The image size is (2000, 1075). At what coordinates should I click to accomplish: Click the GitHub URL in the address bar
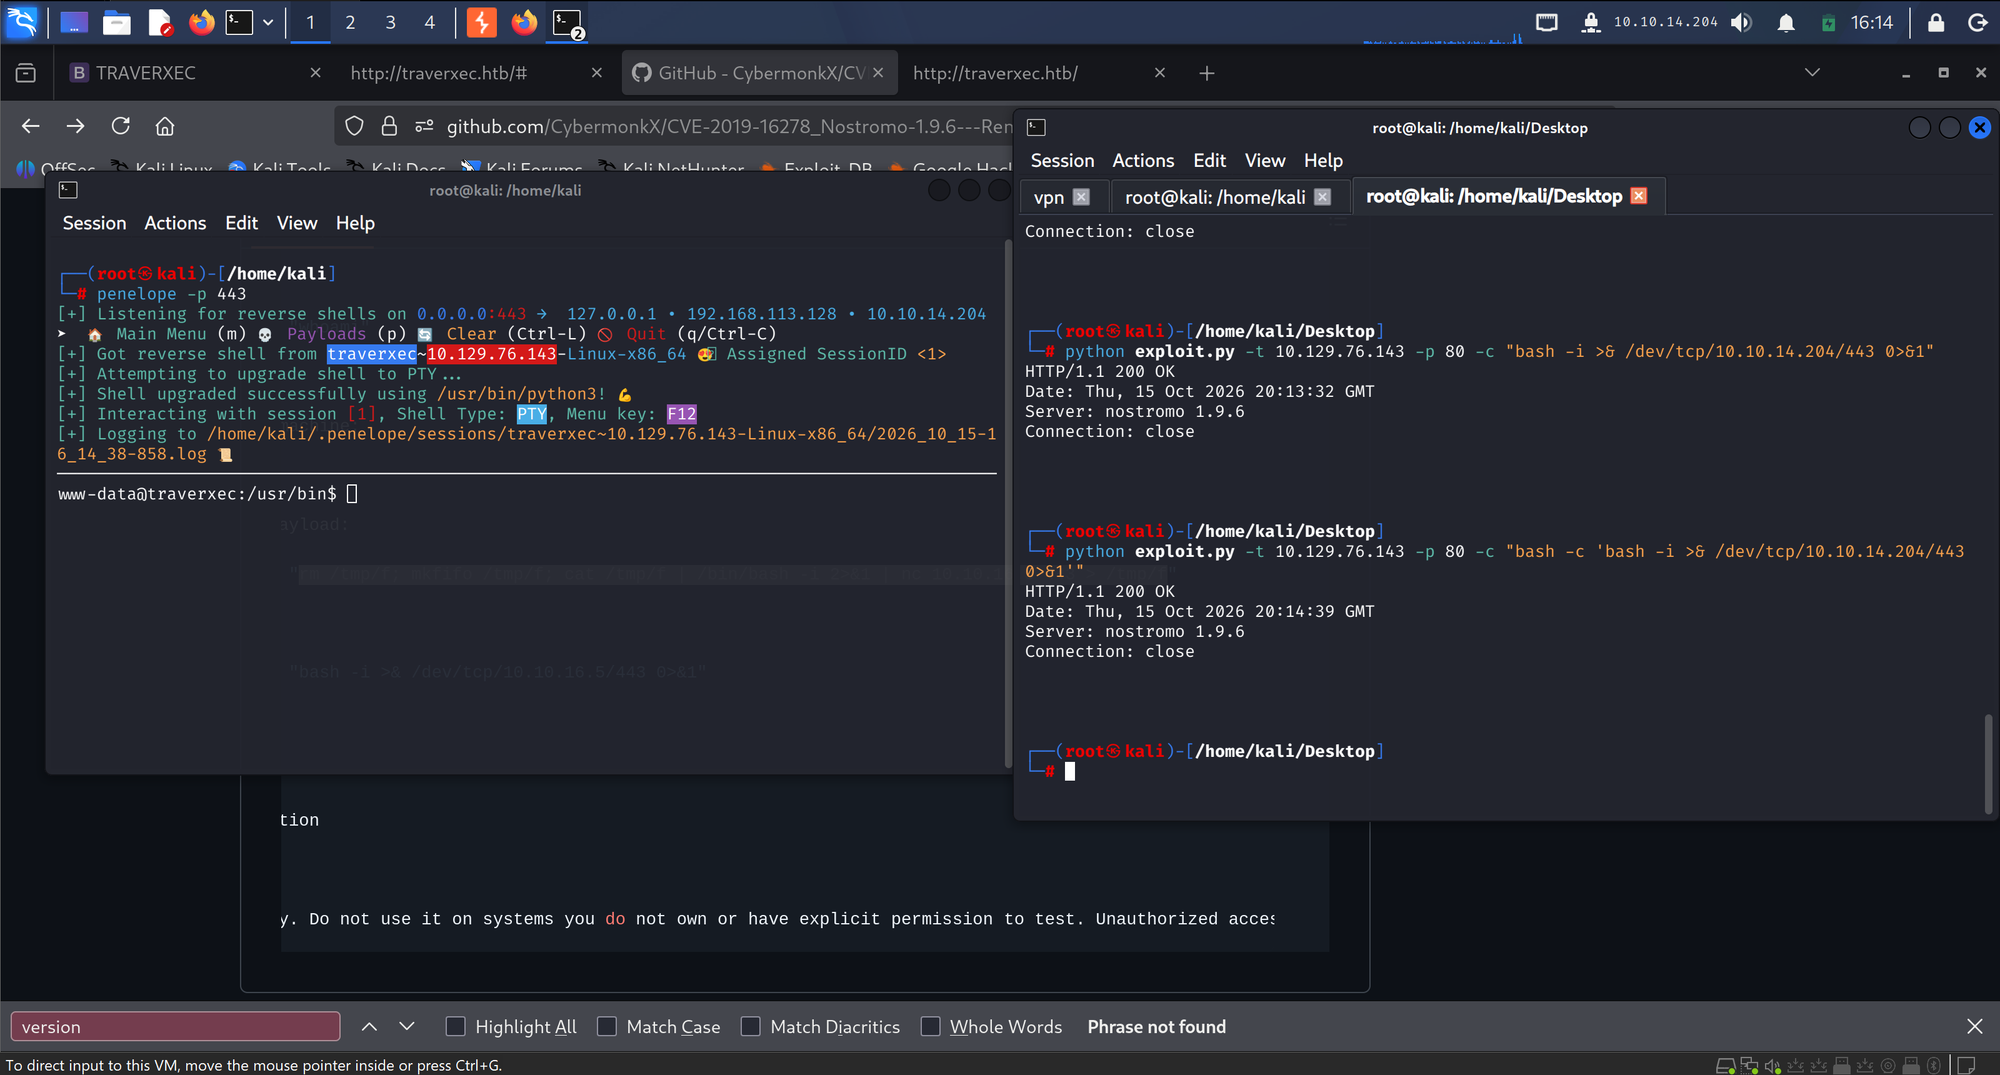click(x=729, y=126)
